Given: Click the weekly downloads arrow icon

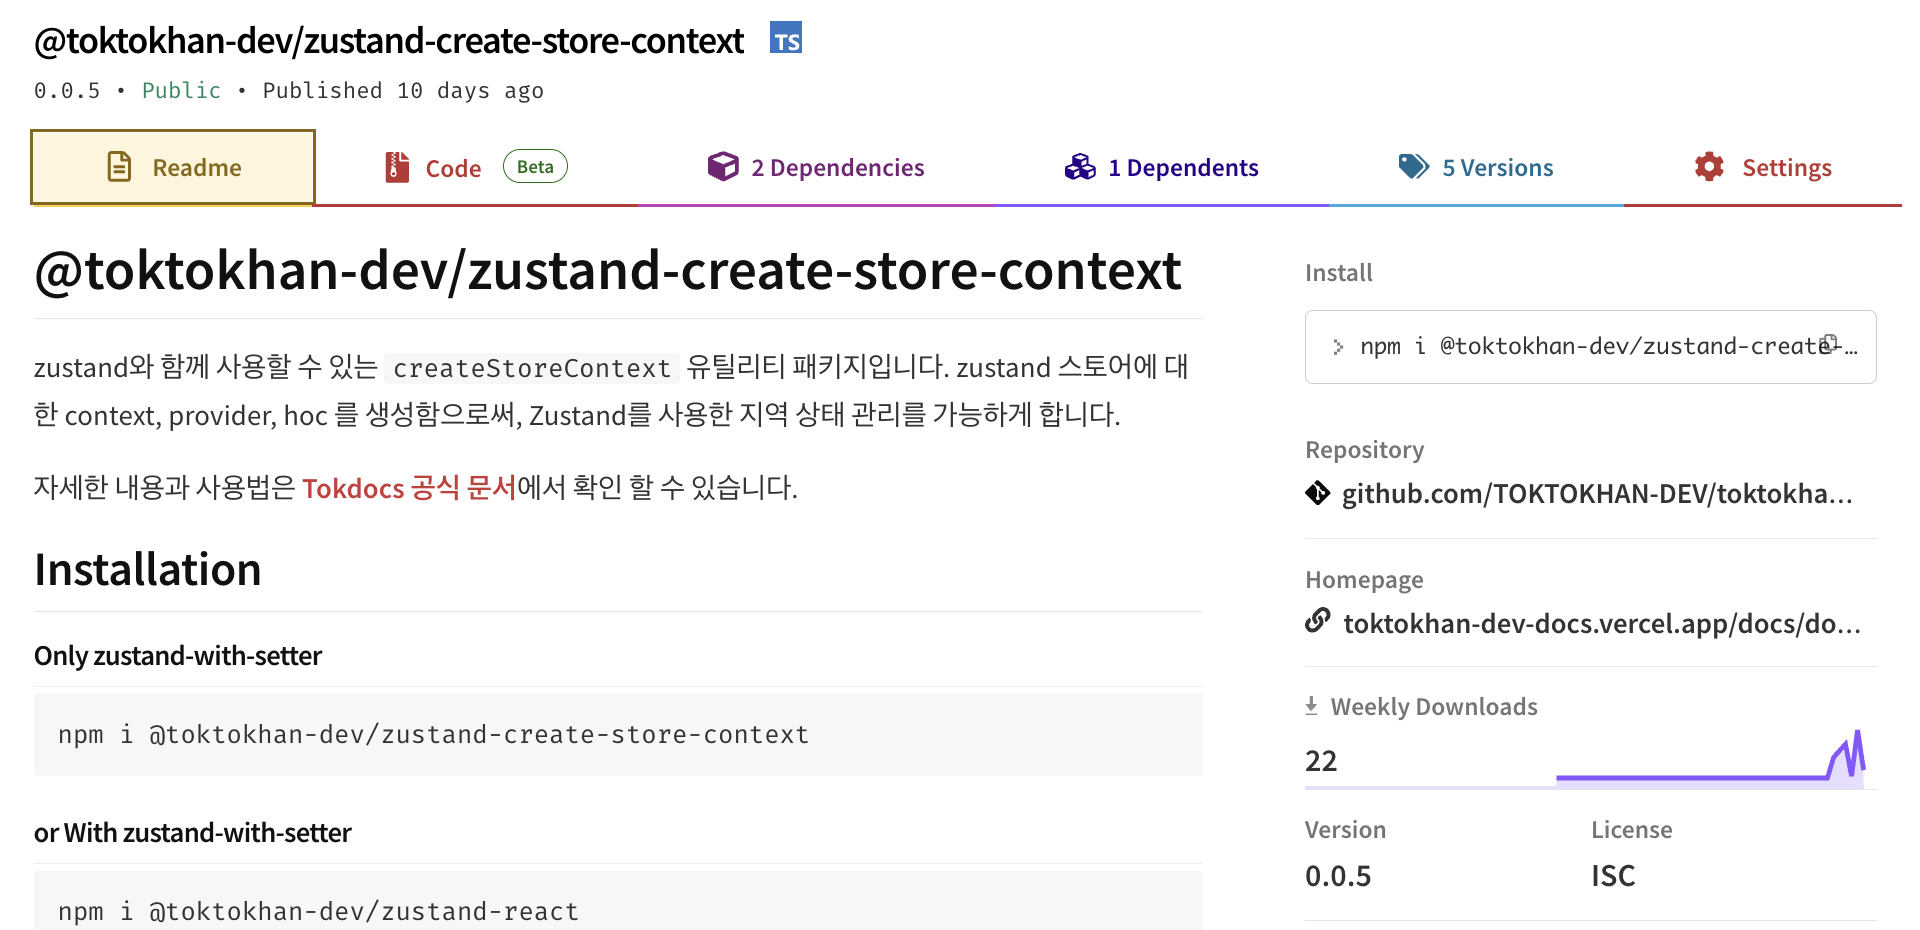Looking at the screenshot, I should (x=1311, y=706).
